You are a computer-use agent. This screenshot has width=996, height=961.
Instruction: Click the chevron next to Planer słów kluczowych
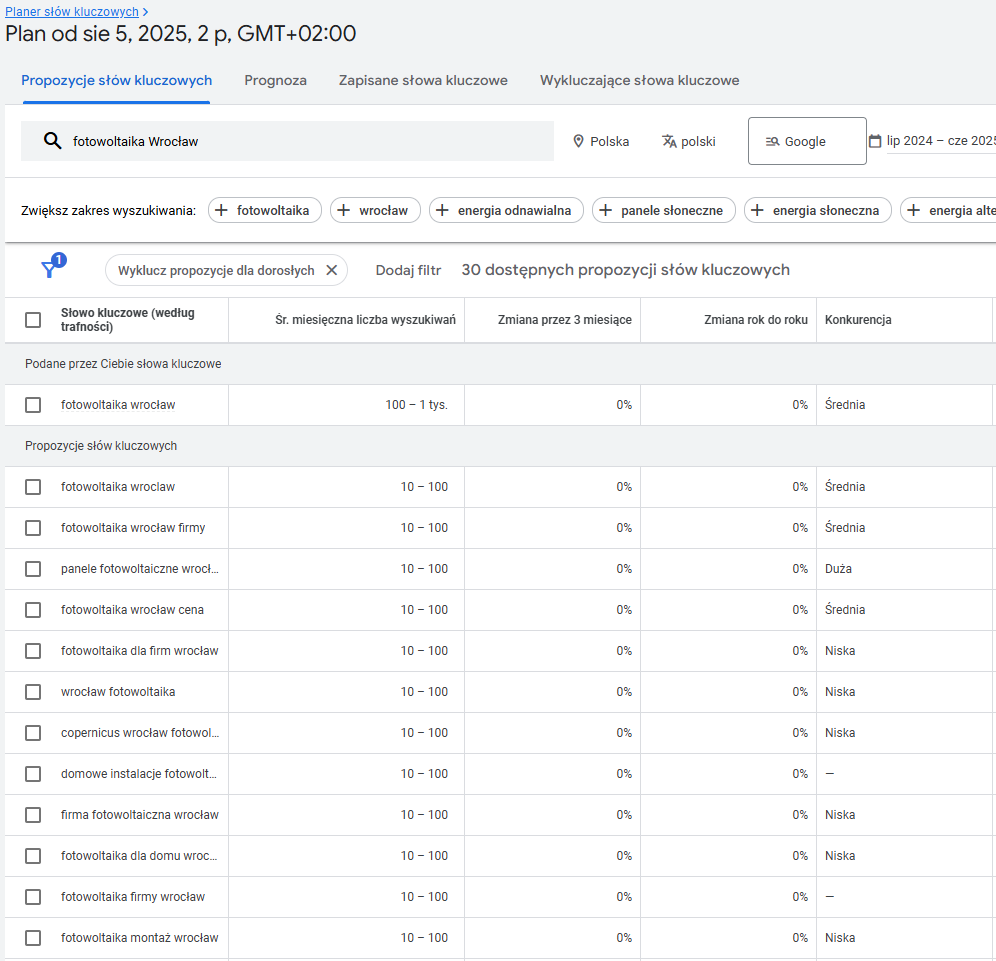click(x=145, y=12)
